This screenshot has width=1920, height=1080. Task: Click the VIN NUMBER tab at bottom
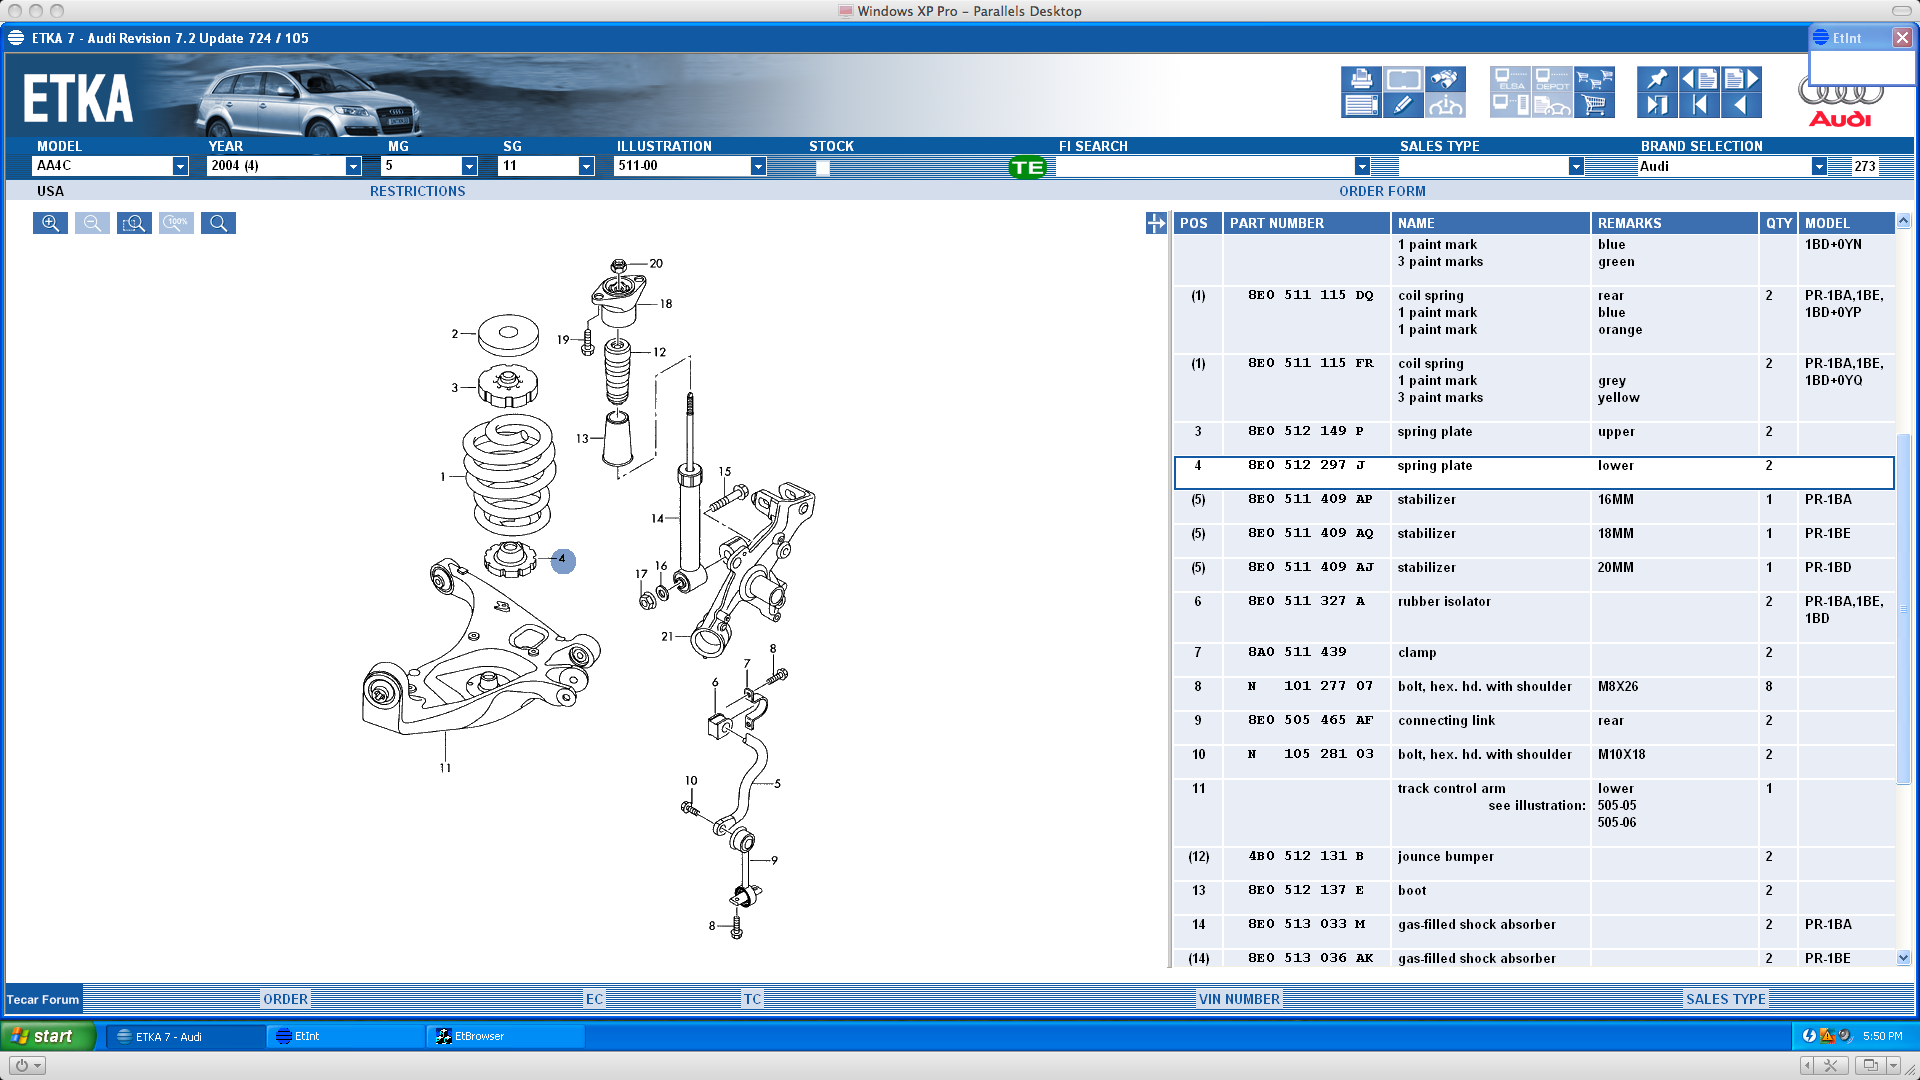pos(1239,999)
